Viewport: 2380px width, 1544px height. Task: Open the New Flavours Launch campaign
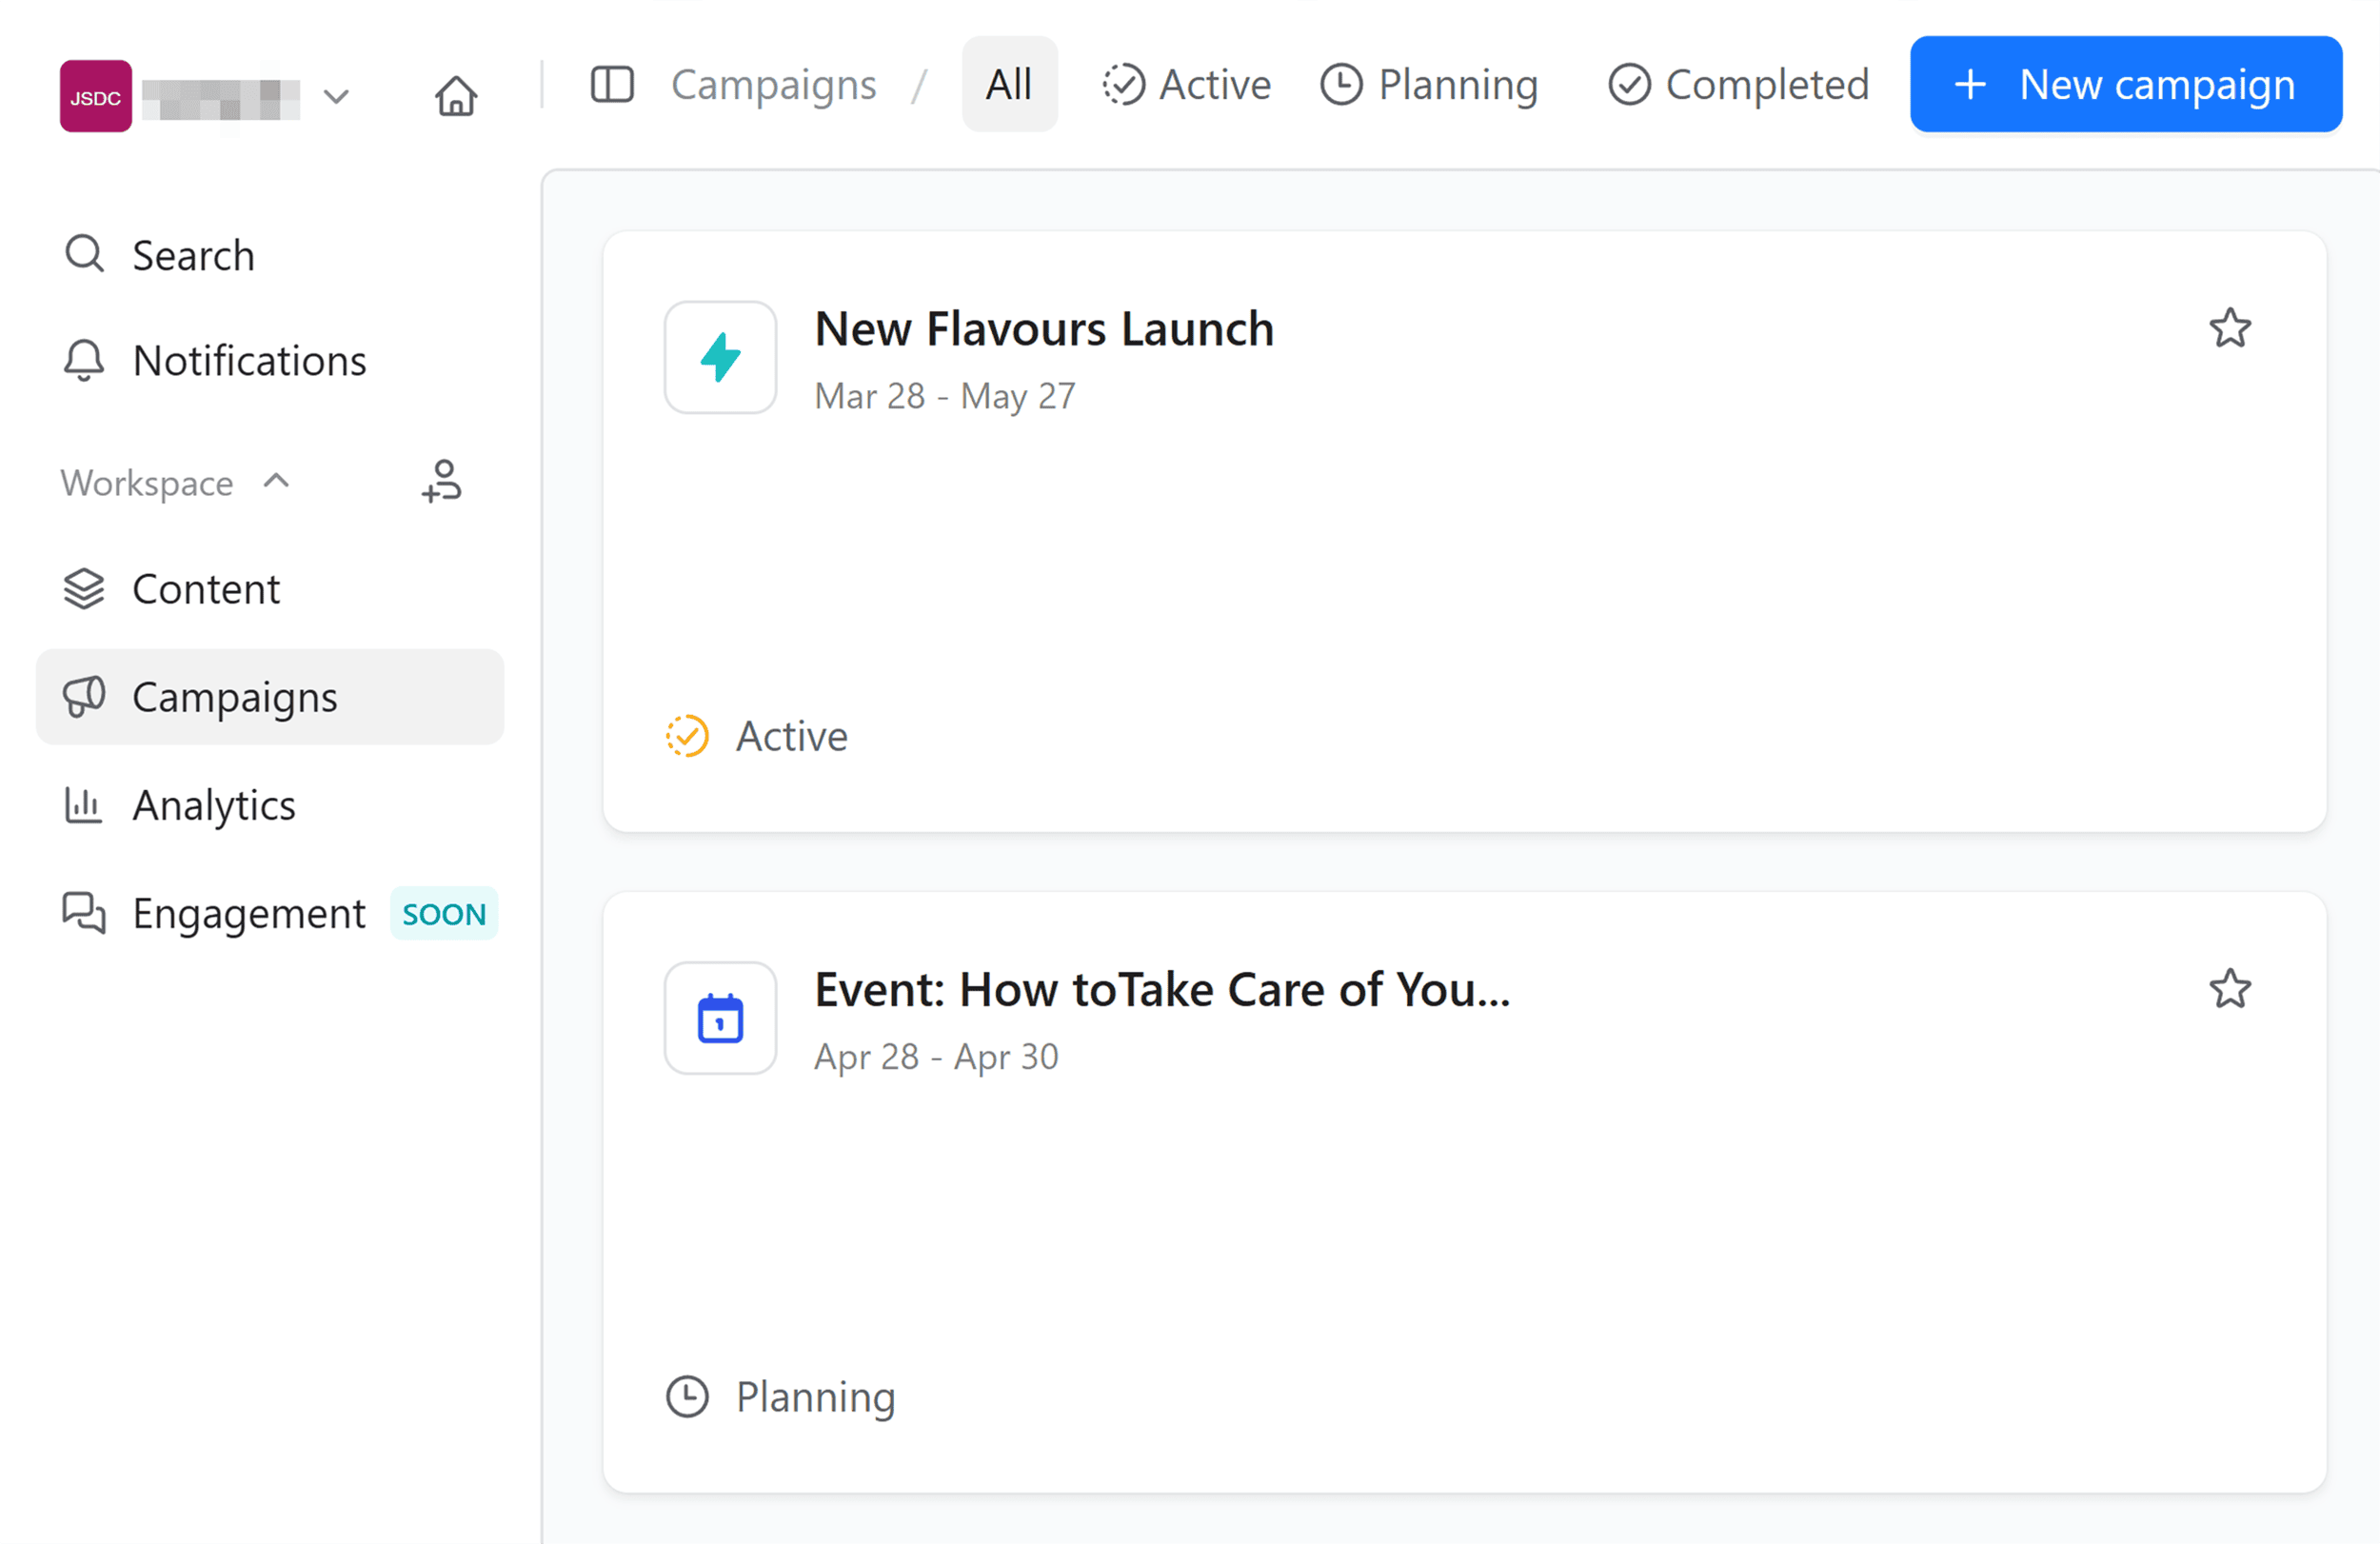[x=1043, y=328]
